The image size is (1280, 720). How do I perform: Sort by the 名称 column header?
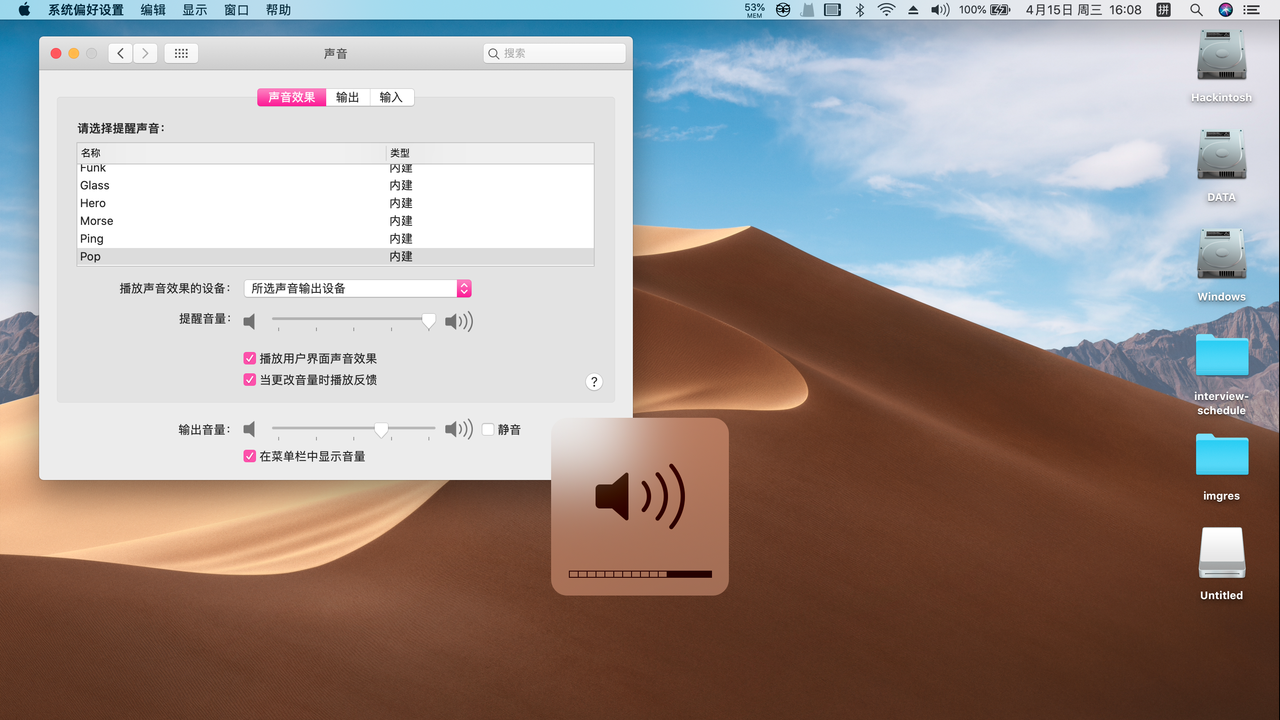pyautogui.click(x=232, y=153)
